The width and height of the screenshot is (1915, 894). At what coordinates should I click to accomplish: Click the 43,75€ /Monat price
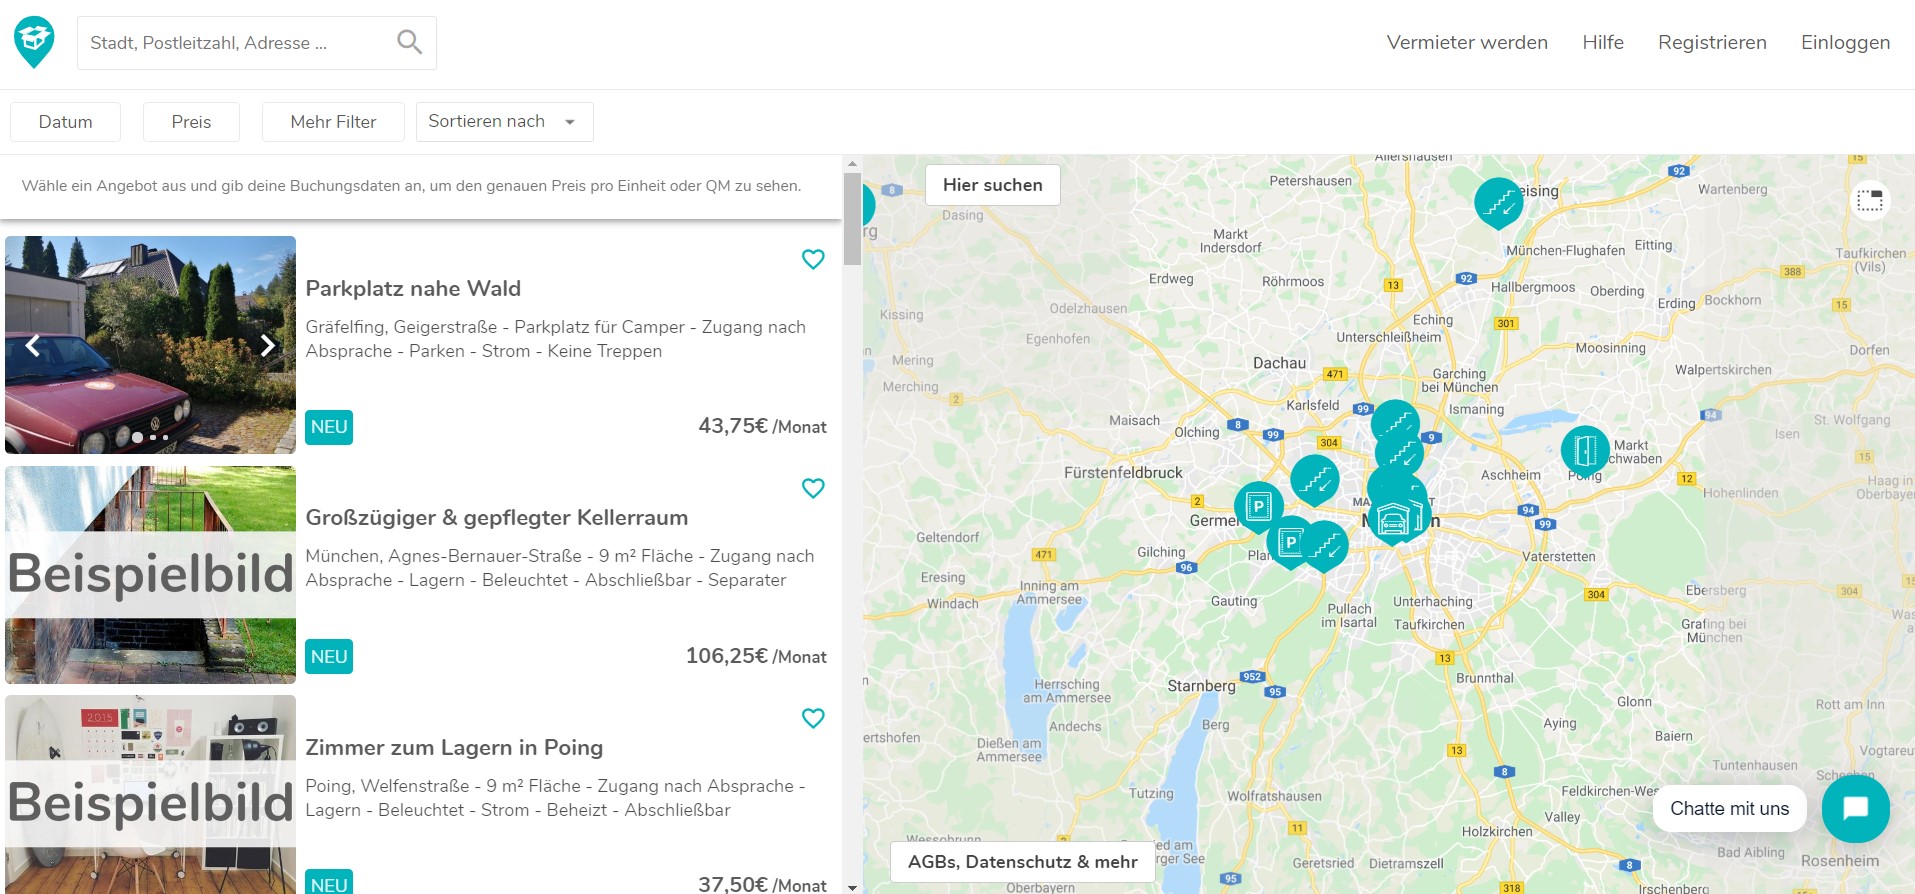(762, 426)
